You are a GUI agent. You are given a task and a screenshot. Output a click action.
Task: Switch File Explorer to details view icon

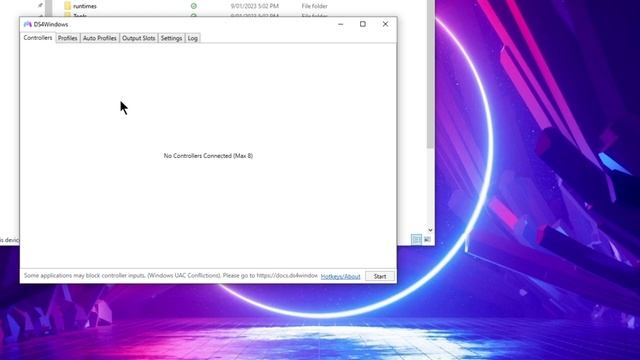[x=416, y=240]
